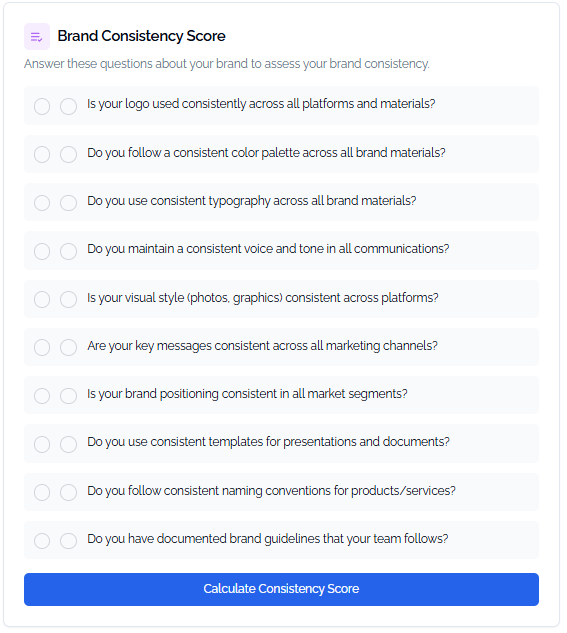567x633 pixels.
Task: Mark first radio for voice and tone question
Action: (42, 251)
